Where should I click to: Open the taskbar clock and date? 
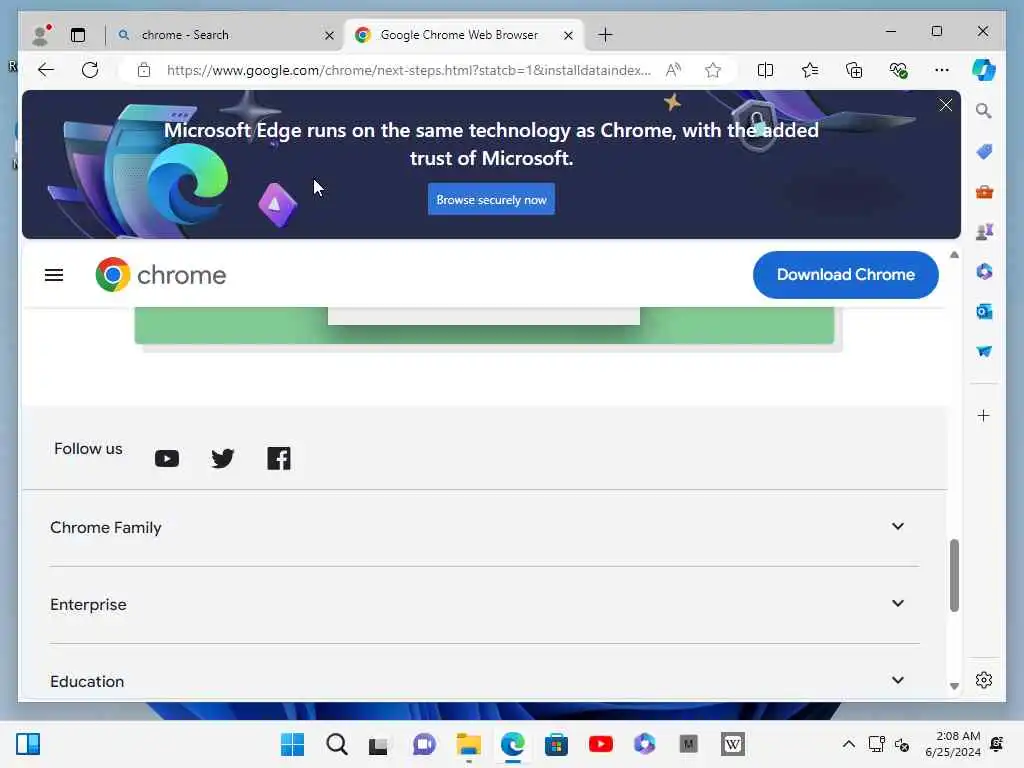tap(953, 744)
